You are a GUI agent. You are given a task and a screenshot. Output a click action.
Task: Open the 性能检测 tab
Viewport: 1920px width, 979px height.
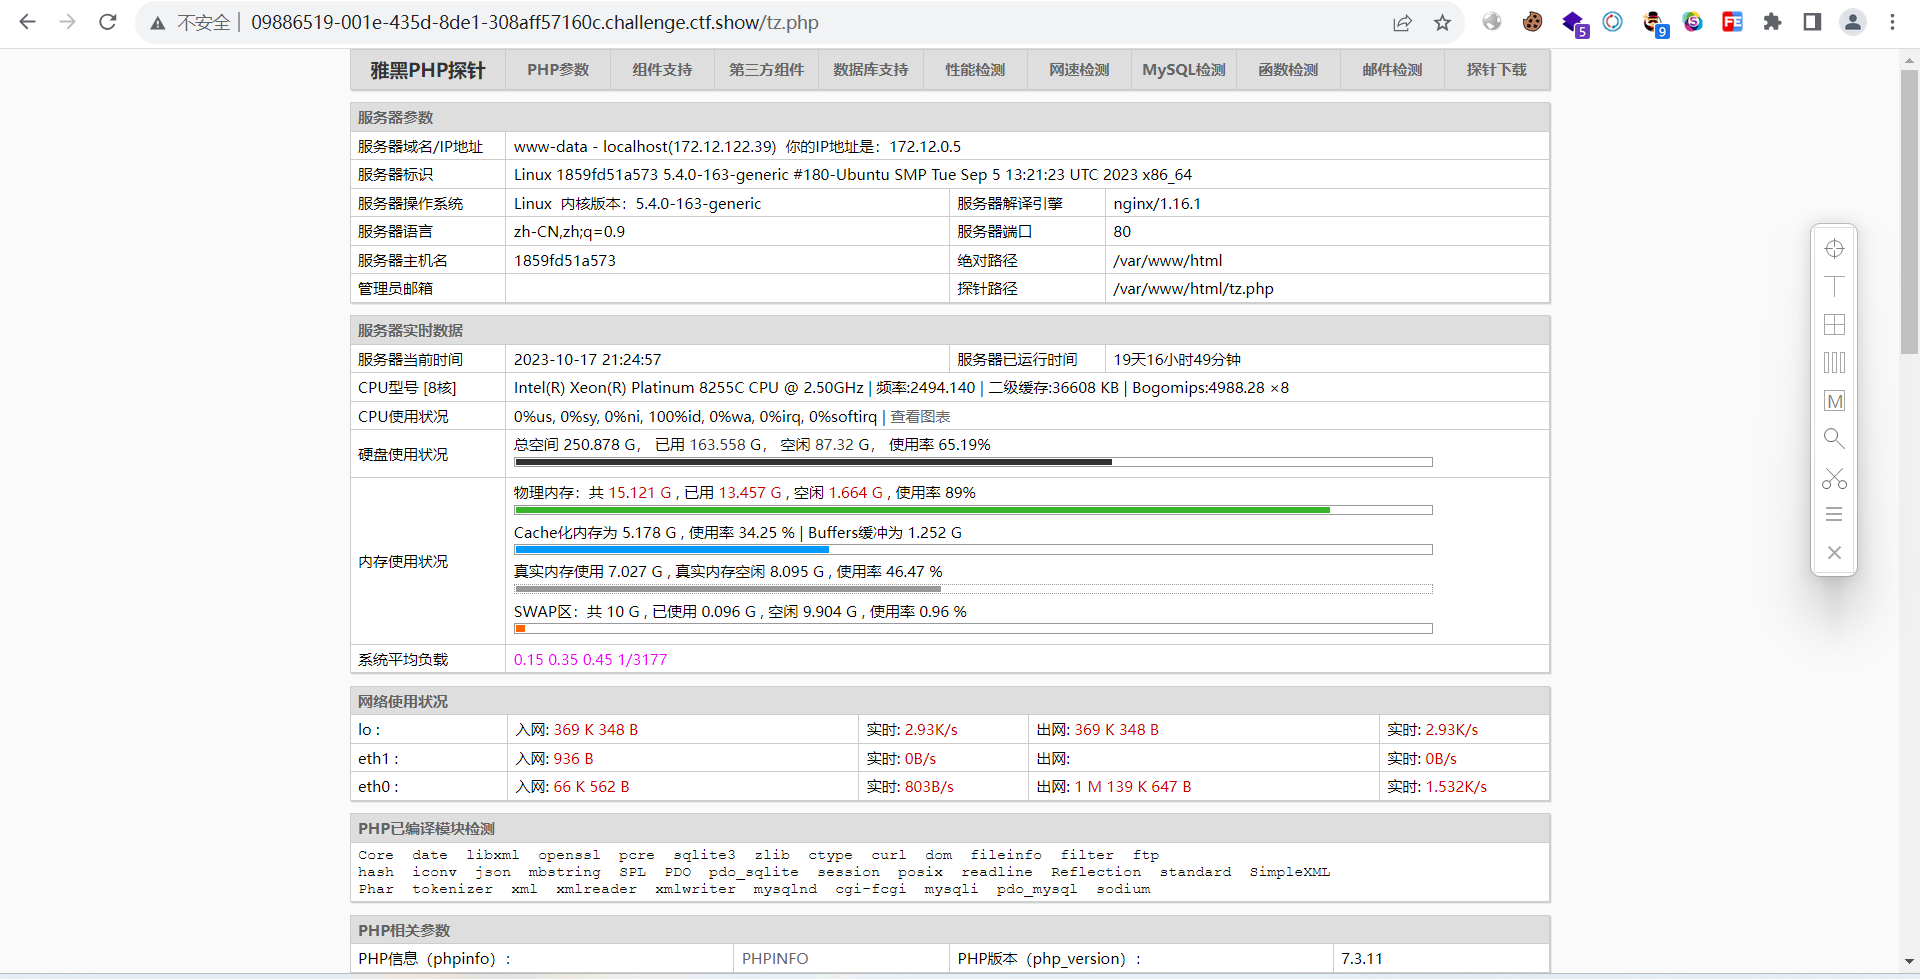[x=975, y=70]
